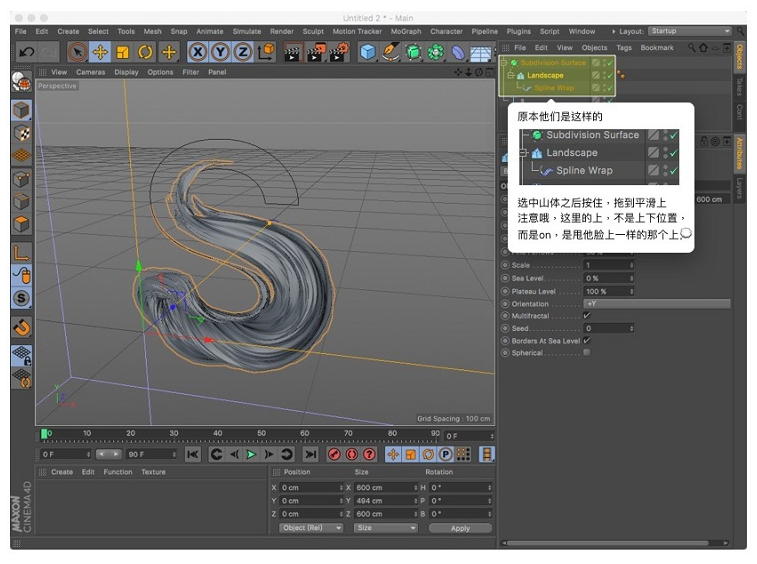Screen dimensions: 757x564
Task: Disable Borders At Sea Level checkbox
Action: 587,340
